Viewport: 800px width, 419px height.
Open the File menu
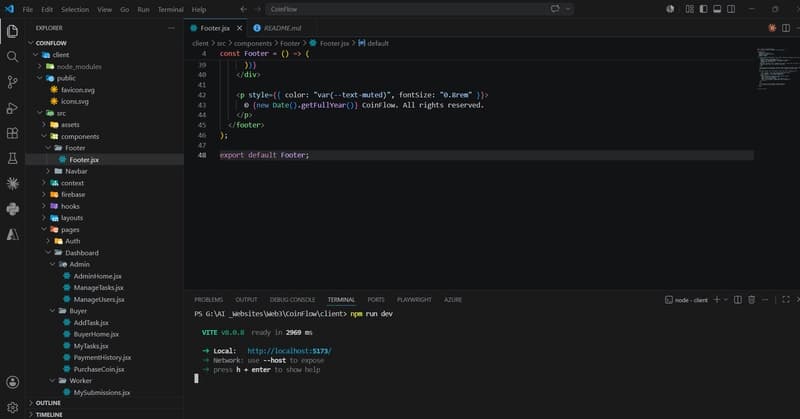click(28, 9)
